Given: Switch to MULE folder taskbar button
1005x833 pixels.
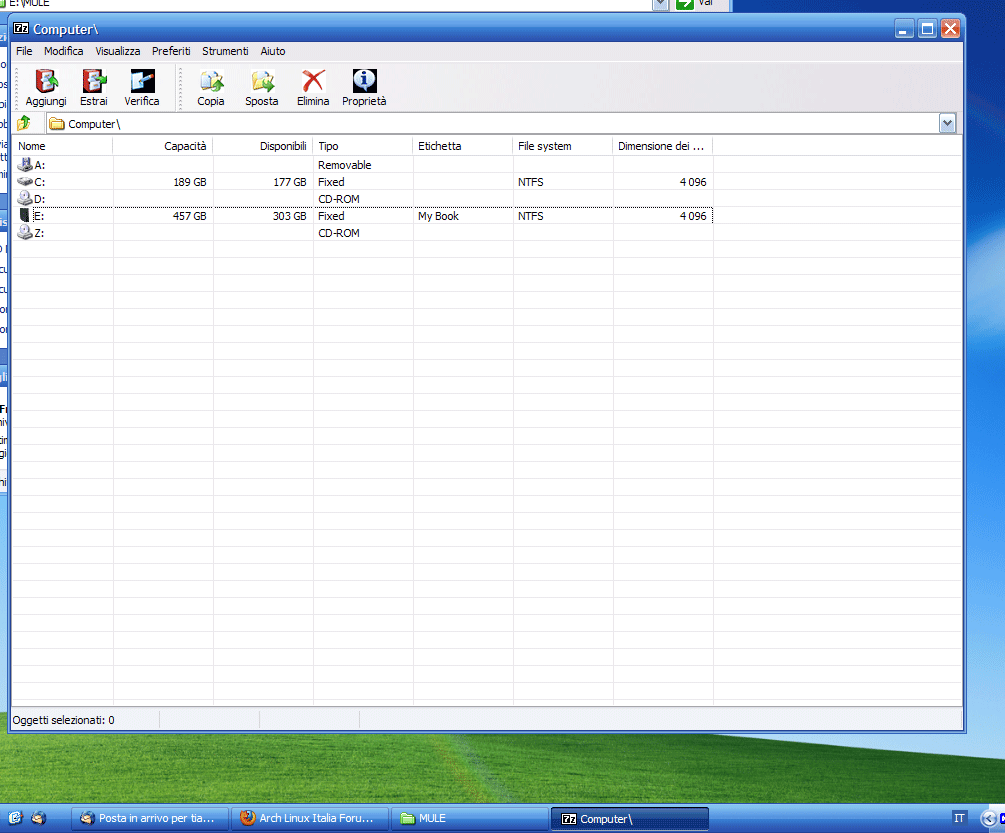Looking at the screenshot, I should (470, 818).
